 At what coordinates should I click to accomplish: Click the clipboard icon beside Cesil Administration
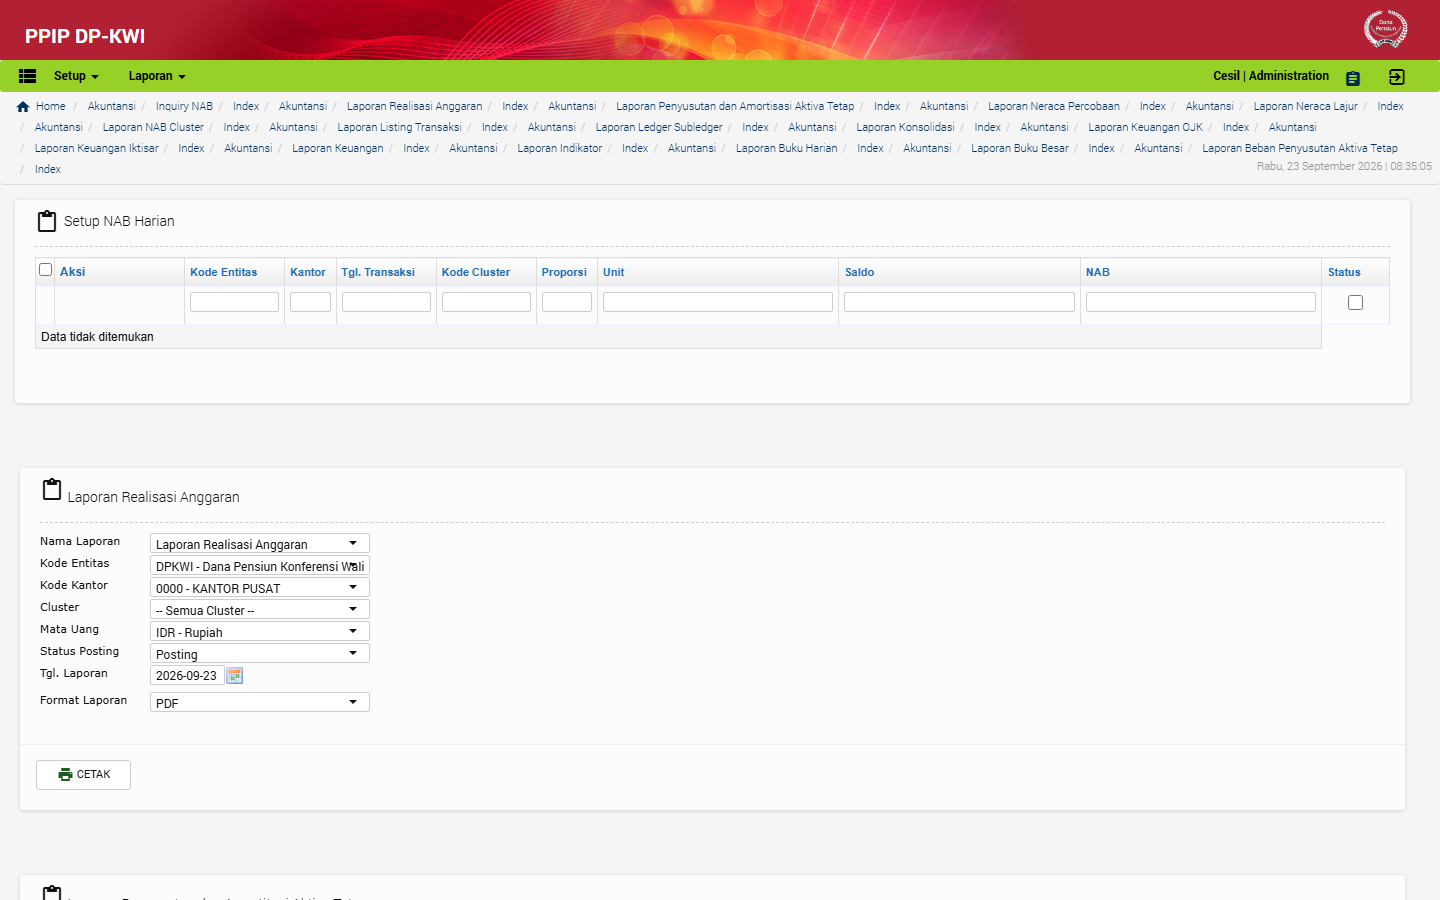(1353, 78)
